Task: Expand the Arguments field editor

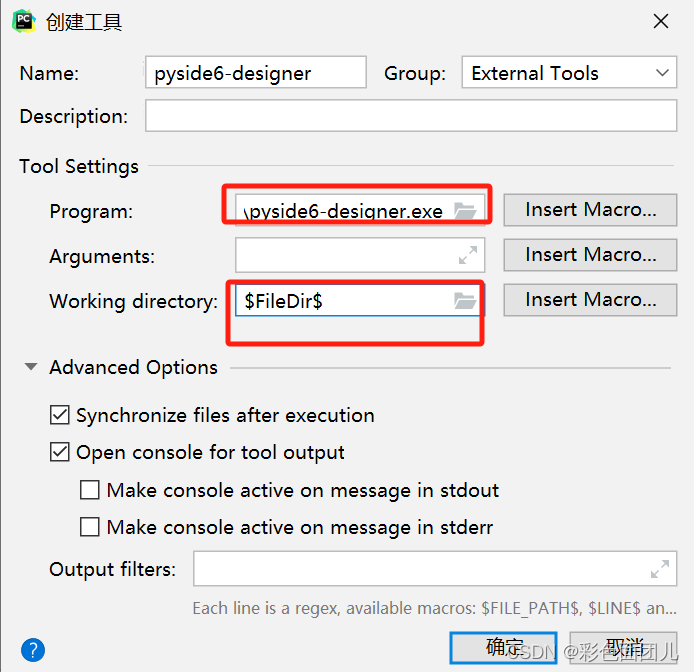Action: [468, 255]
